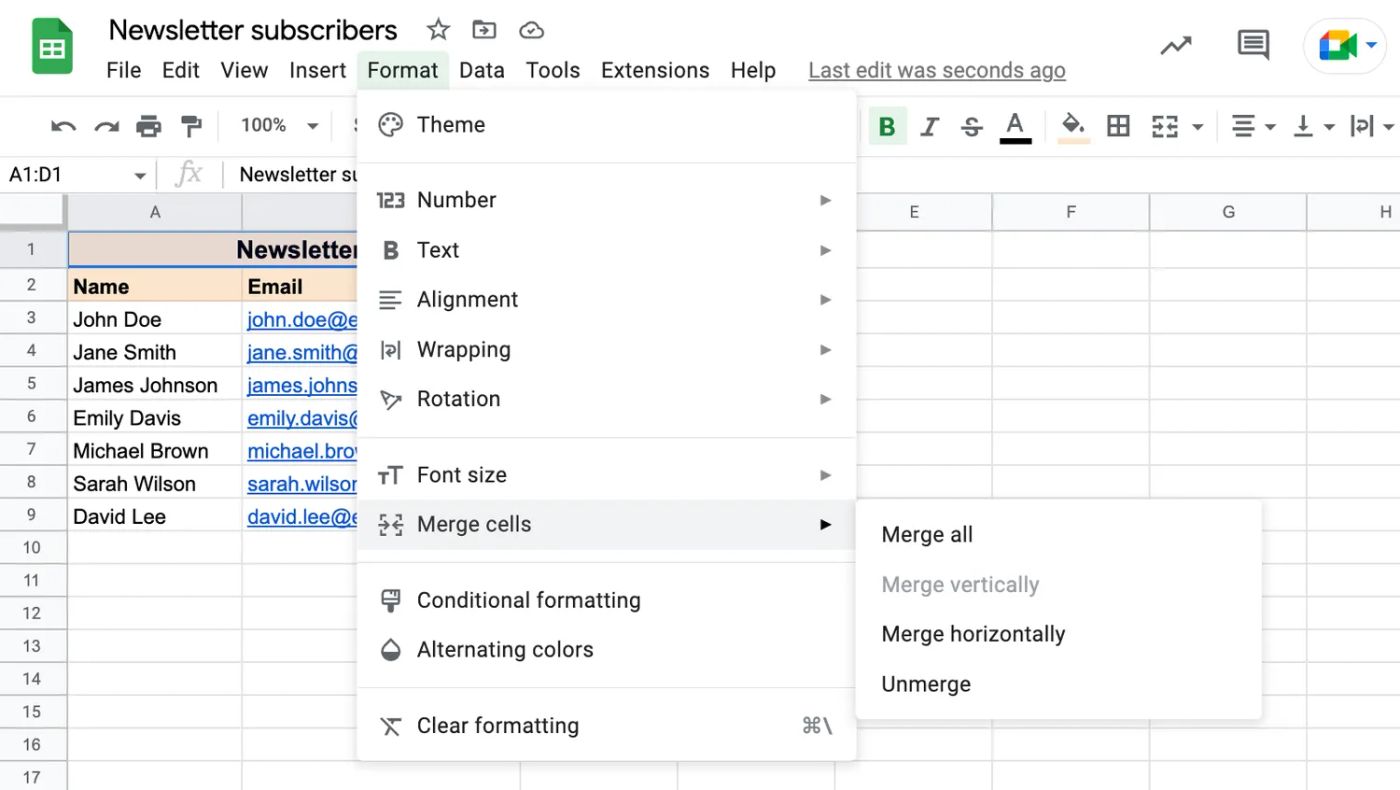Open the insights trend chart icon
This screenshot has height=790, width=1400.
point(1175,45)
